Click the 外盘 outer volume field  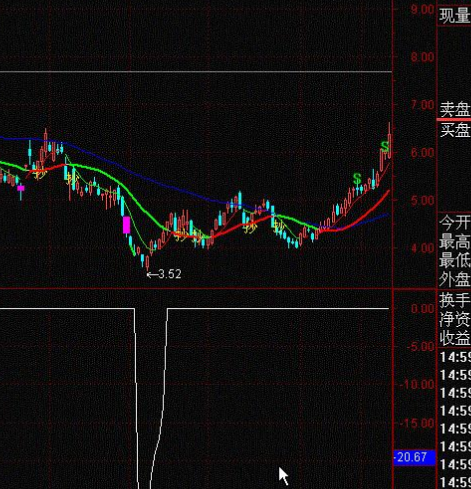click(x=455, y=280)
